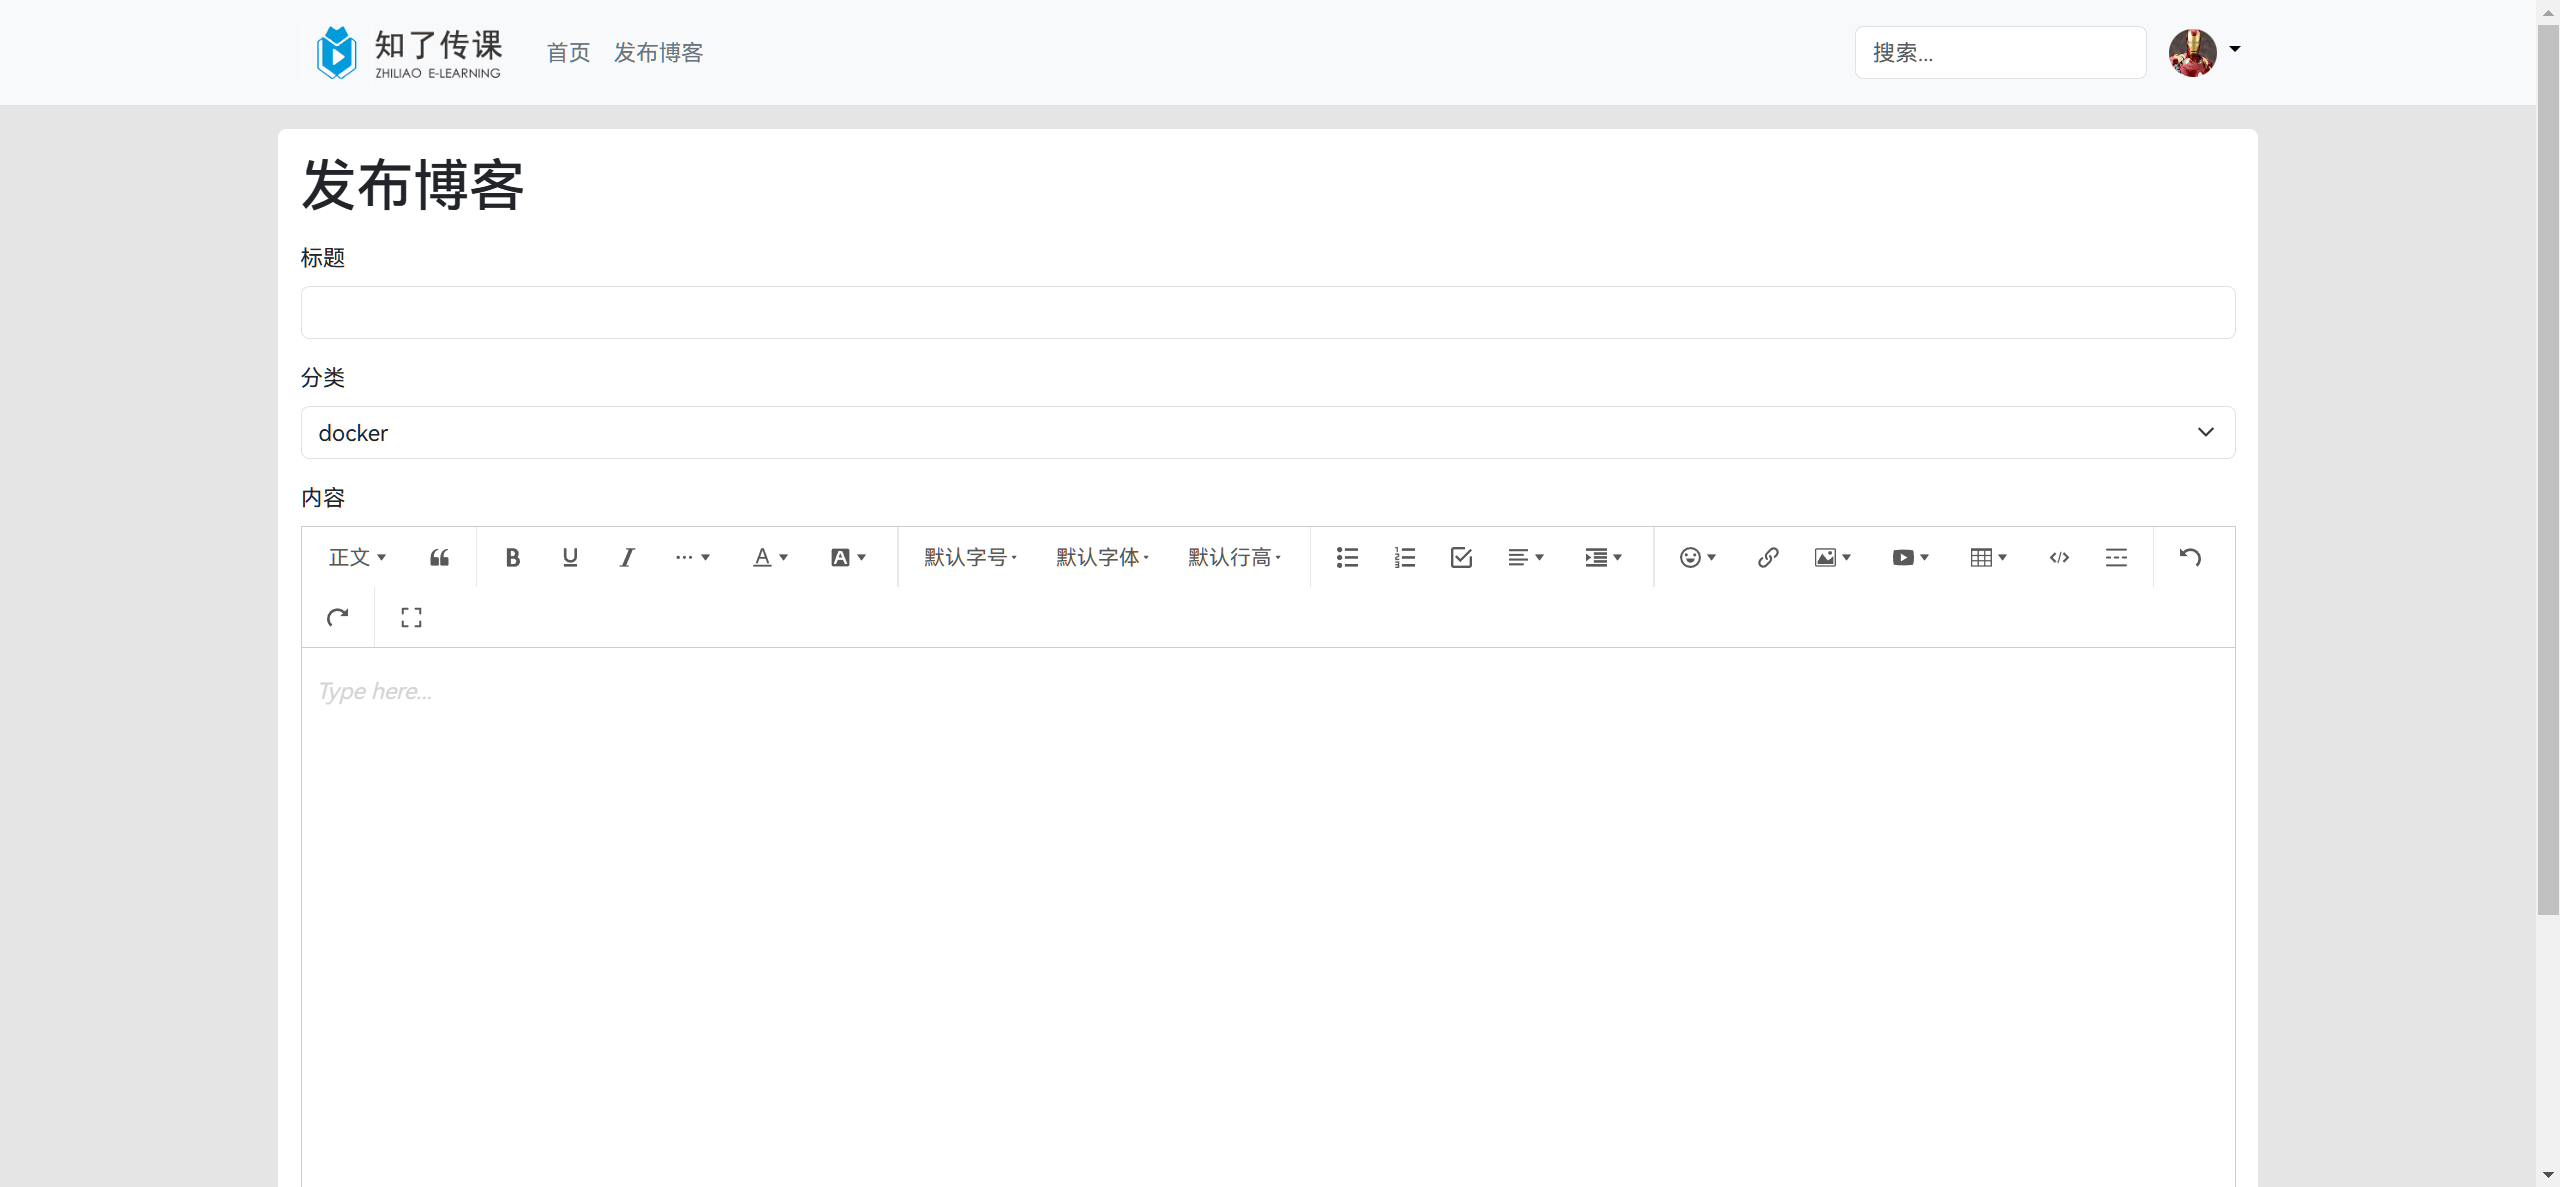The height and width of the screenshot is (1187, 2560).
Task: Toggle underline formatting
Action: [x=570, y=557]
